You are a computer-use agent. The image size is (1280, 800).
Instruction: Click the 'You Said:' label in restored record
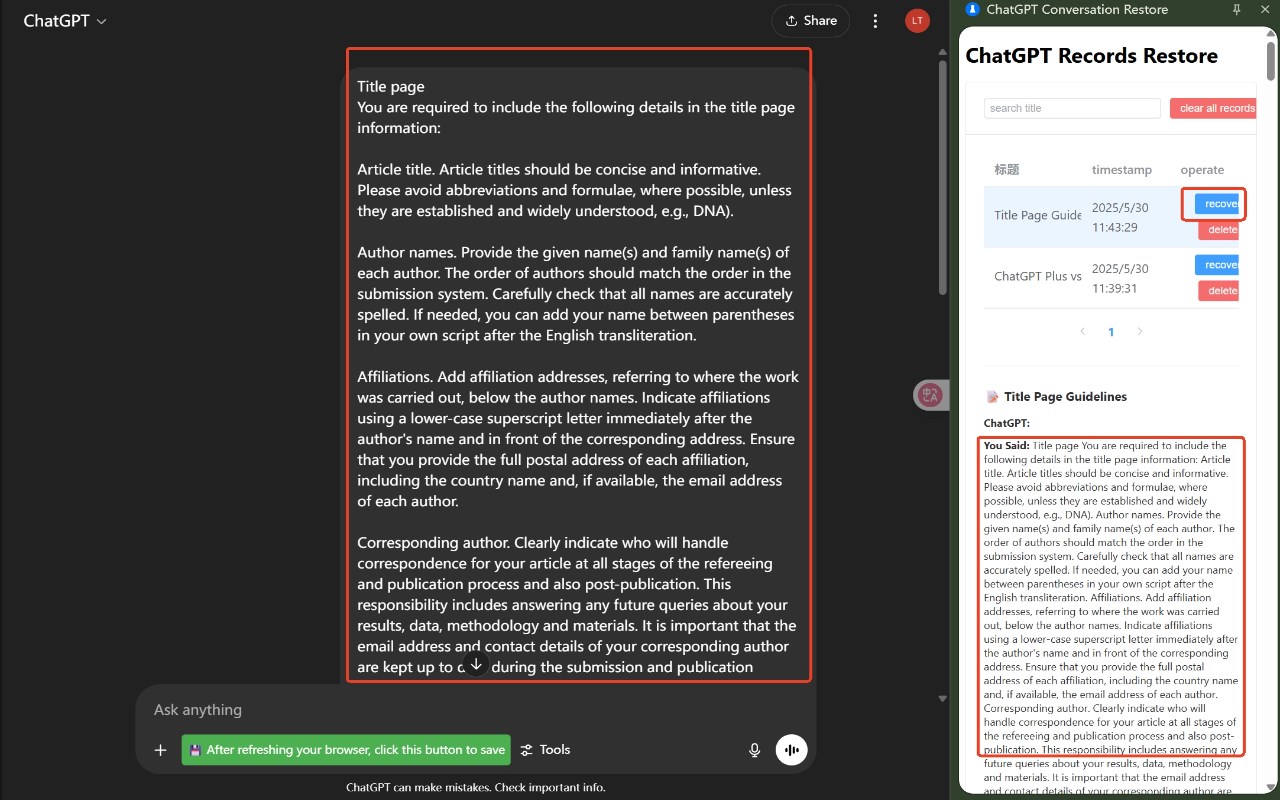[x=1007, y=446]
